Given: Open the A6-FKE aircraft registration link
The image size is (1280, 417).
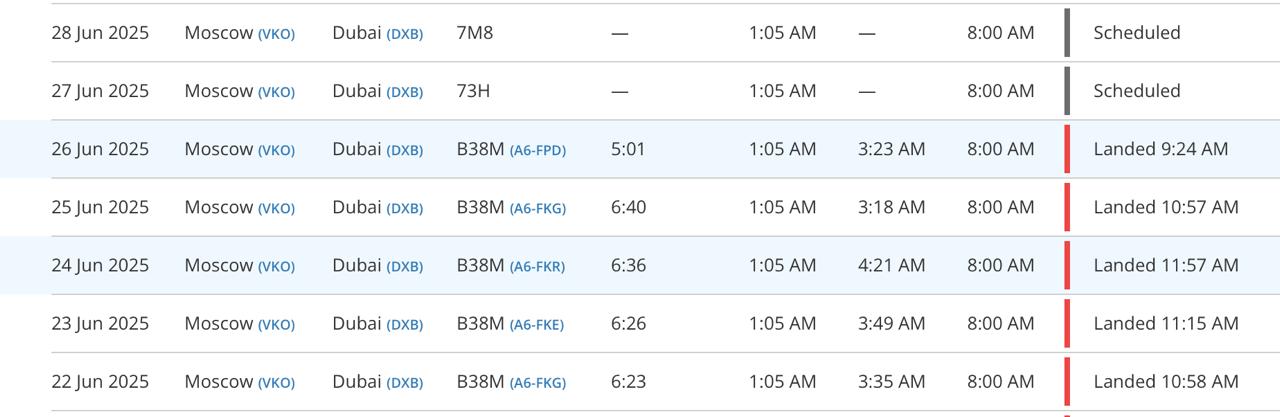Looking at the screenshot, I should pos(537,324).
